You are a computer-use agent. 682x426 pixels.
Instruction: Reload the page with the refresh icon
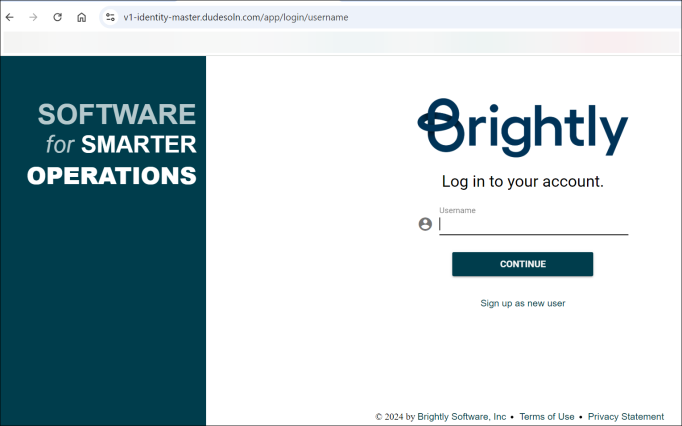(x=57, y=17)
